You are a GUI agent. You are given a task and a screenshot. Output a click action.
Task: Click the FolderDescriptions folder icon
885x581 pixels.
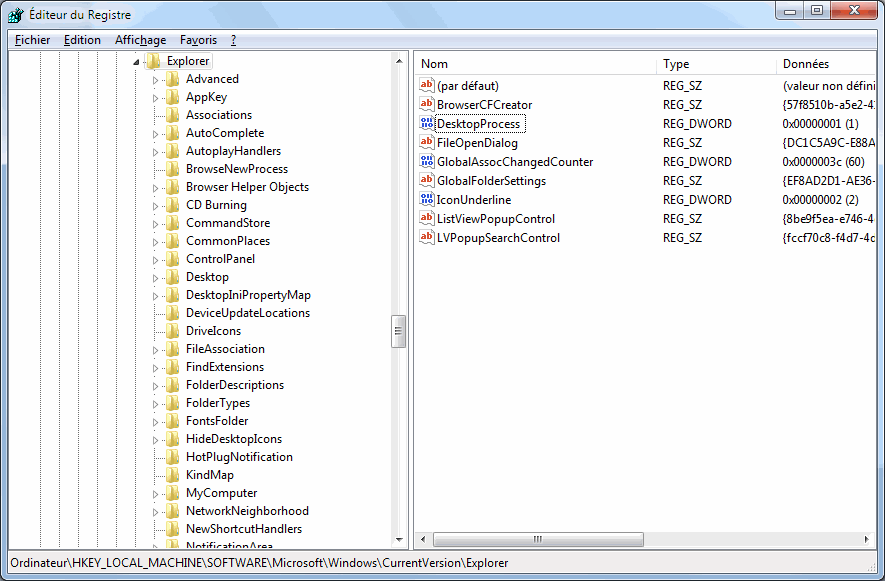[173, 385]
